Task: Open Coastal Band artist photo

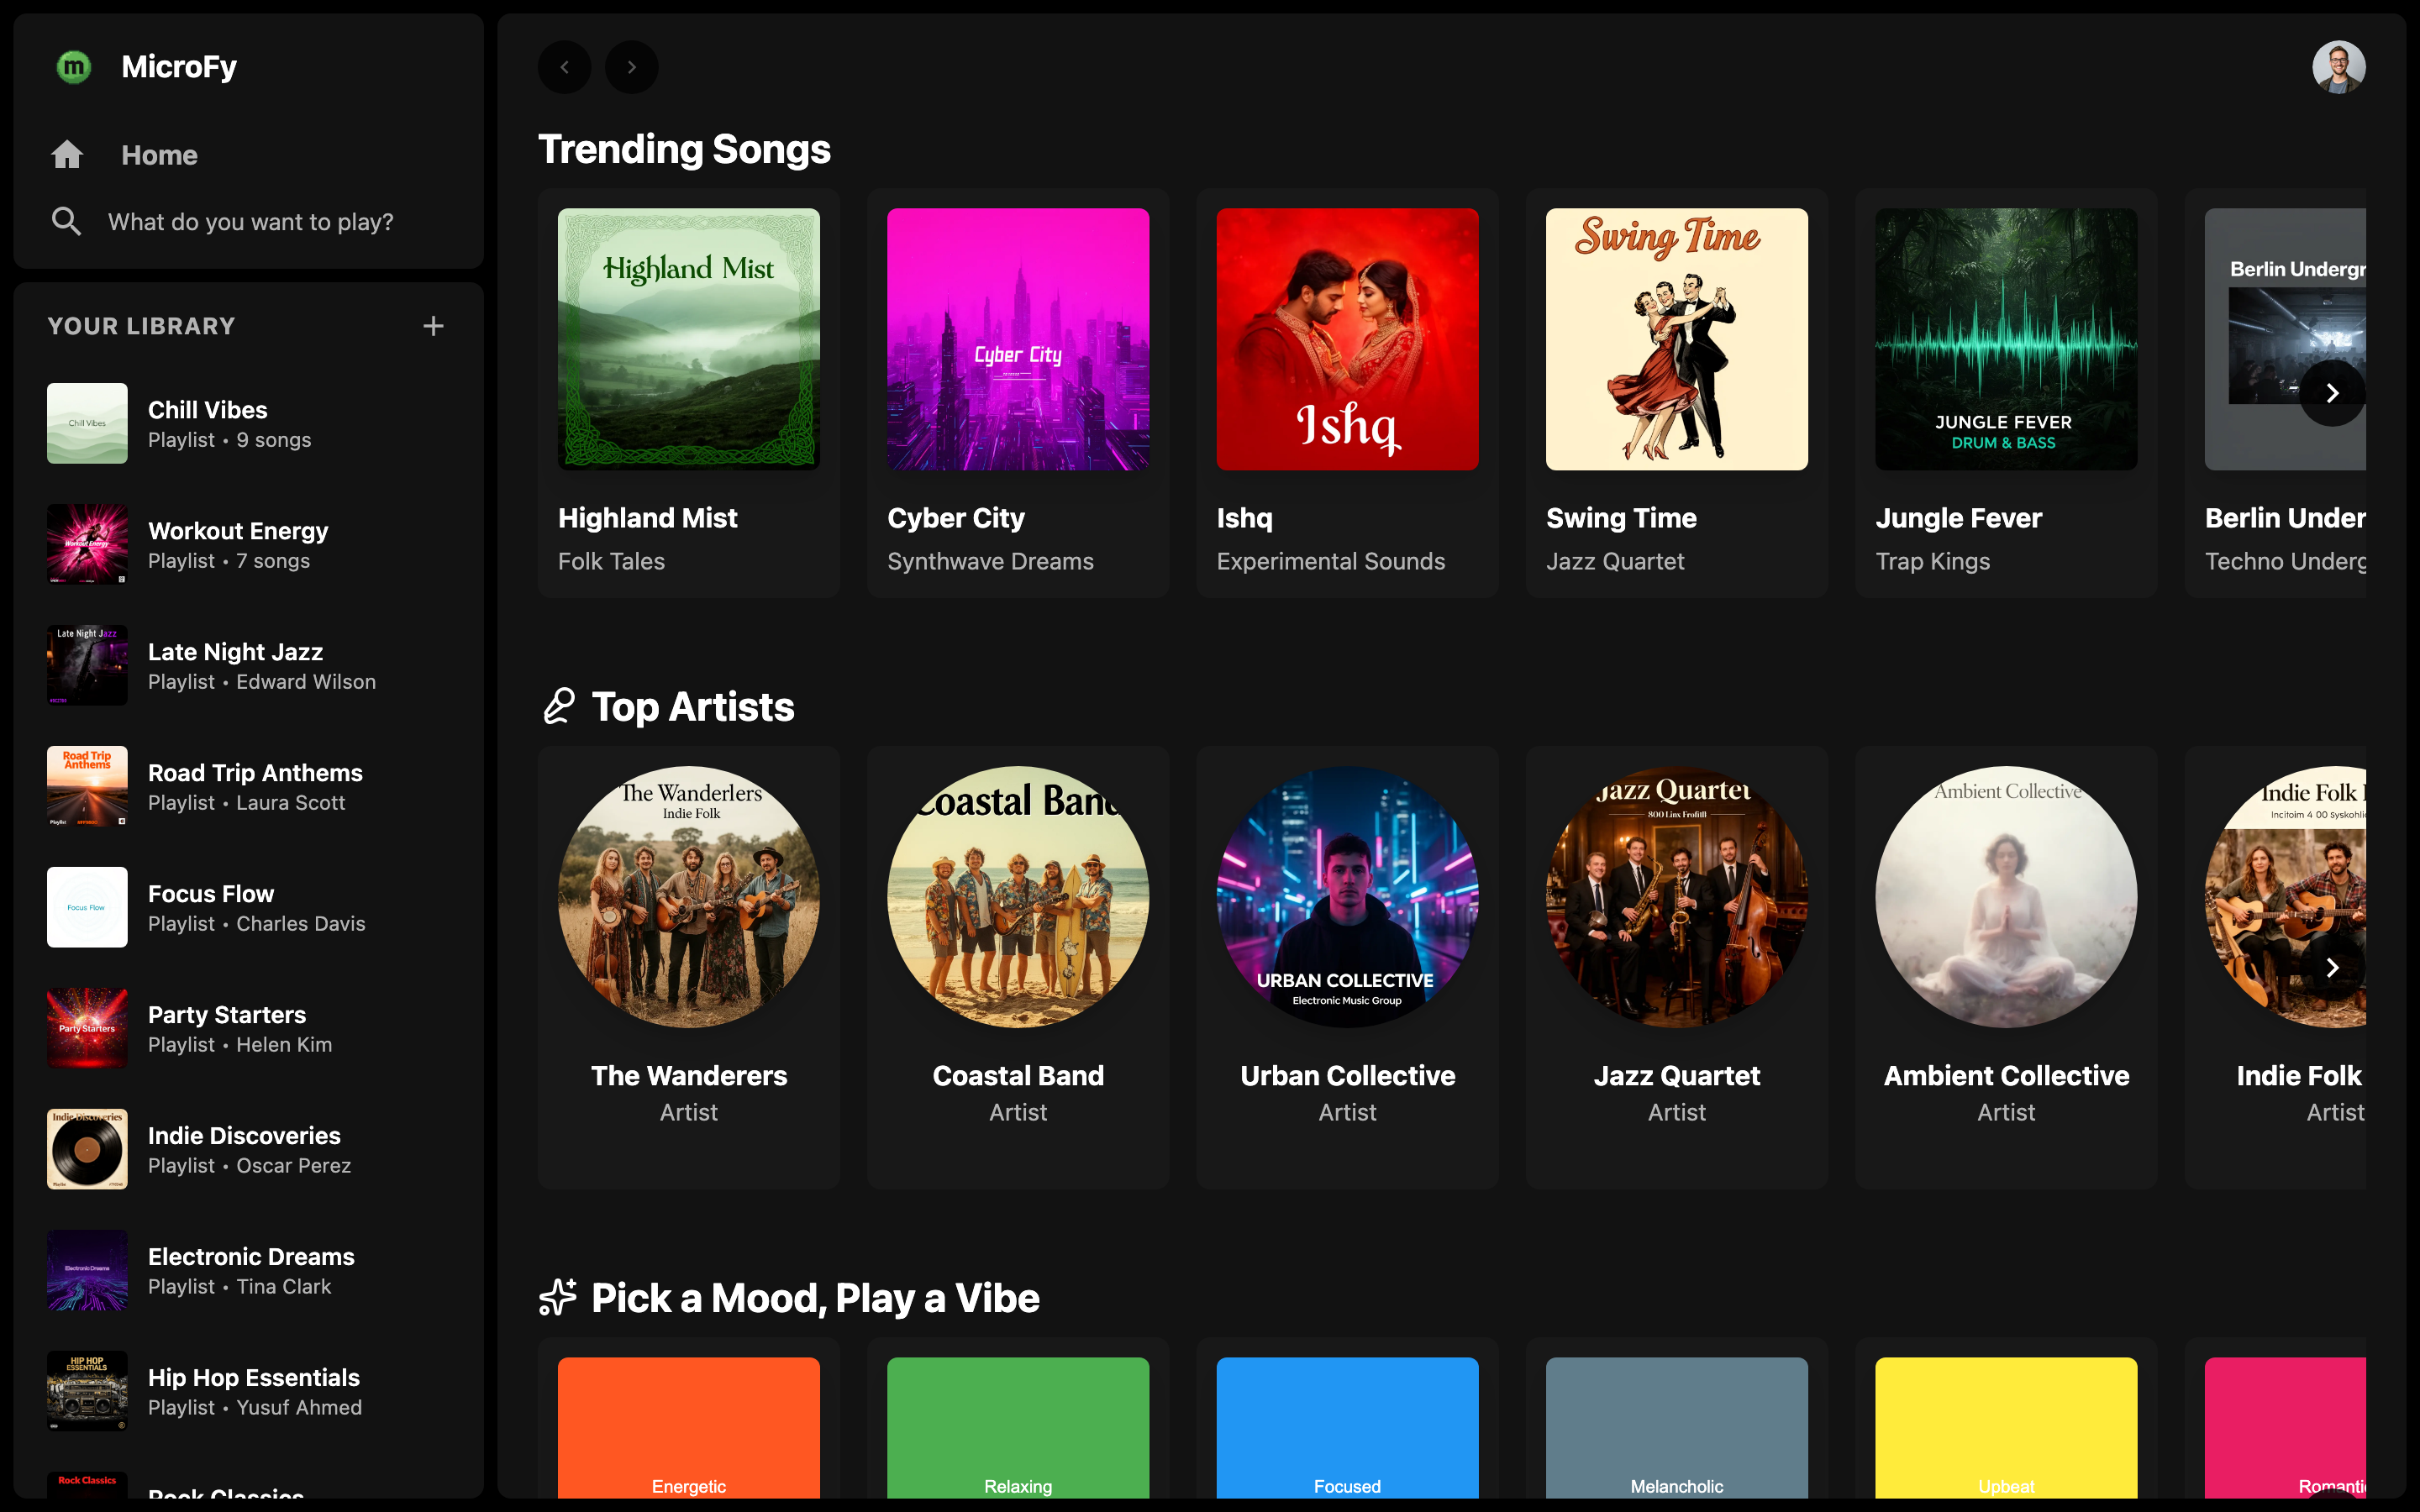Action: tap(1018, 897)
